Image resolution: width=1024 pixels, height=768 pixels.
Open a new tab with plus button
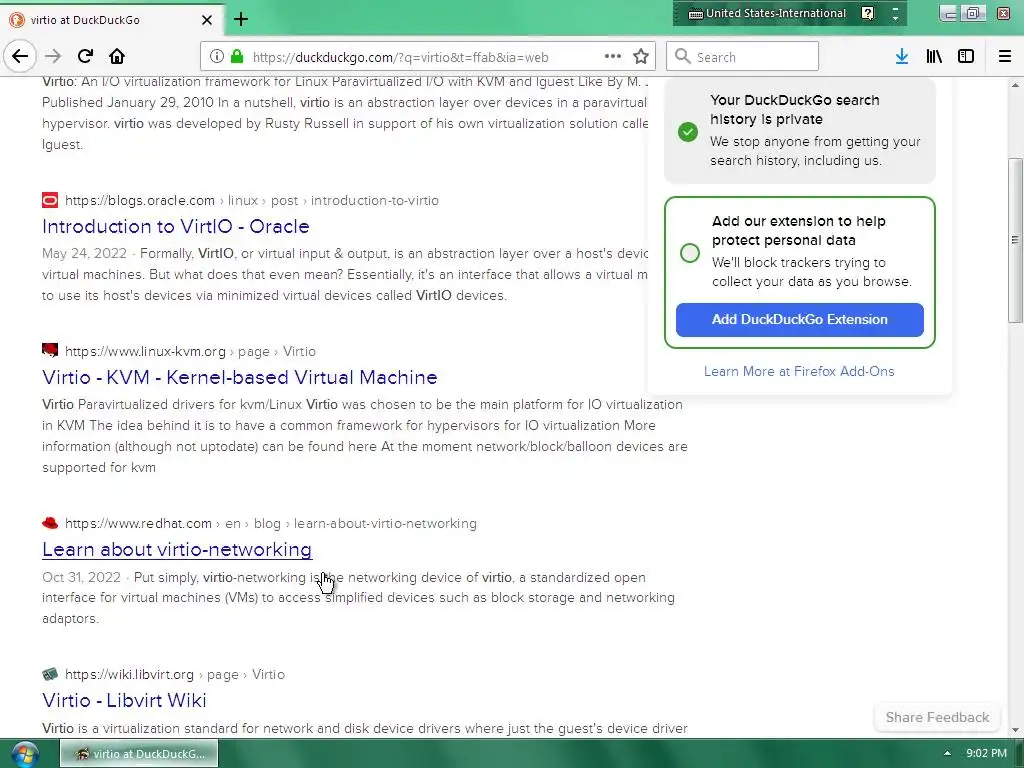tap(241, 19)
